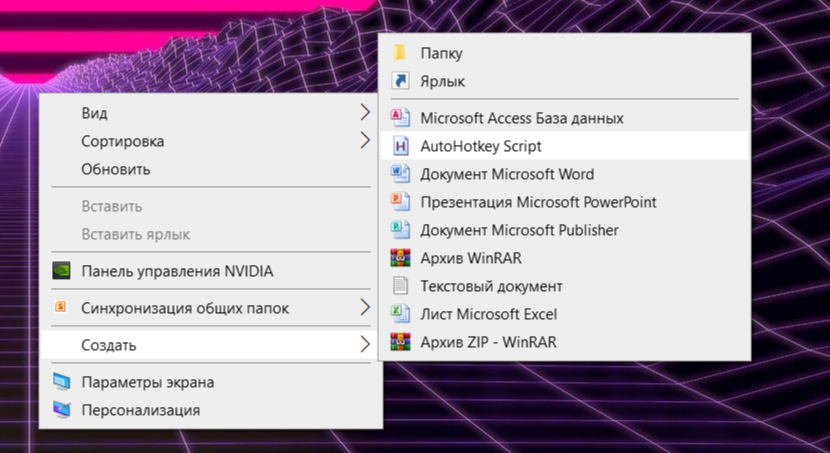830x453 pixels.
Task: Click the AutoHotkey H icon
Action: click(401, 146)
